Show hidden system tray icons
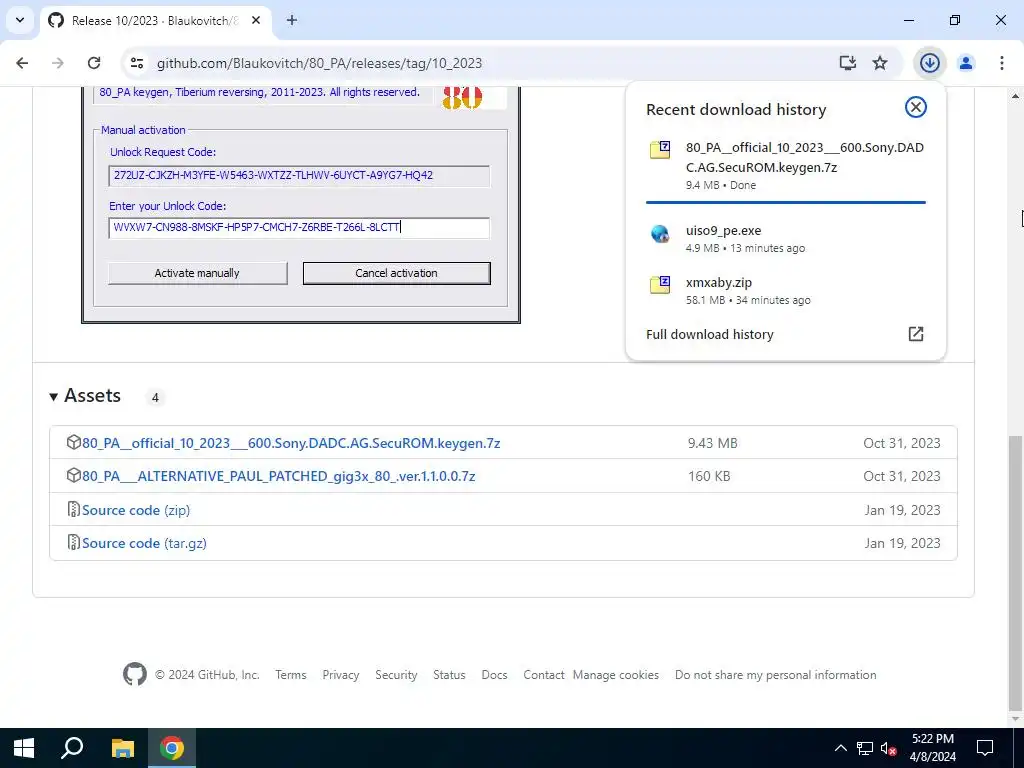Screen dimensions: 1024x768 pyautogui.click(x=840, y=748)
